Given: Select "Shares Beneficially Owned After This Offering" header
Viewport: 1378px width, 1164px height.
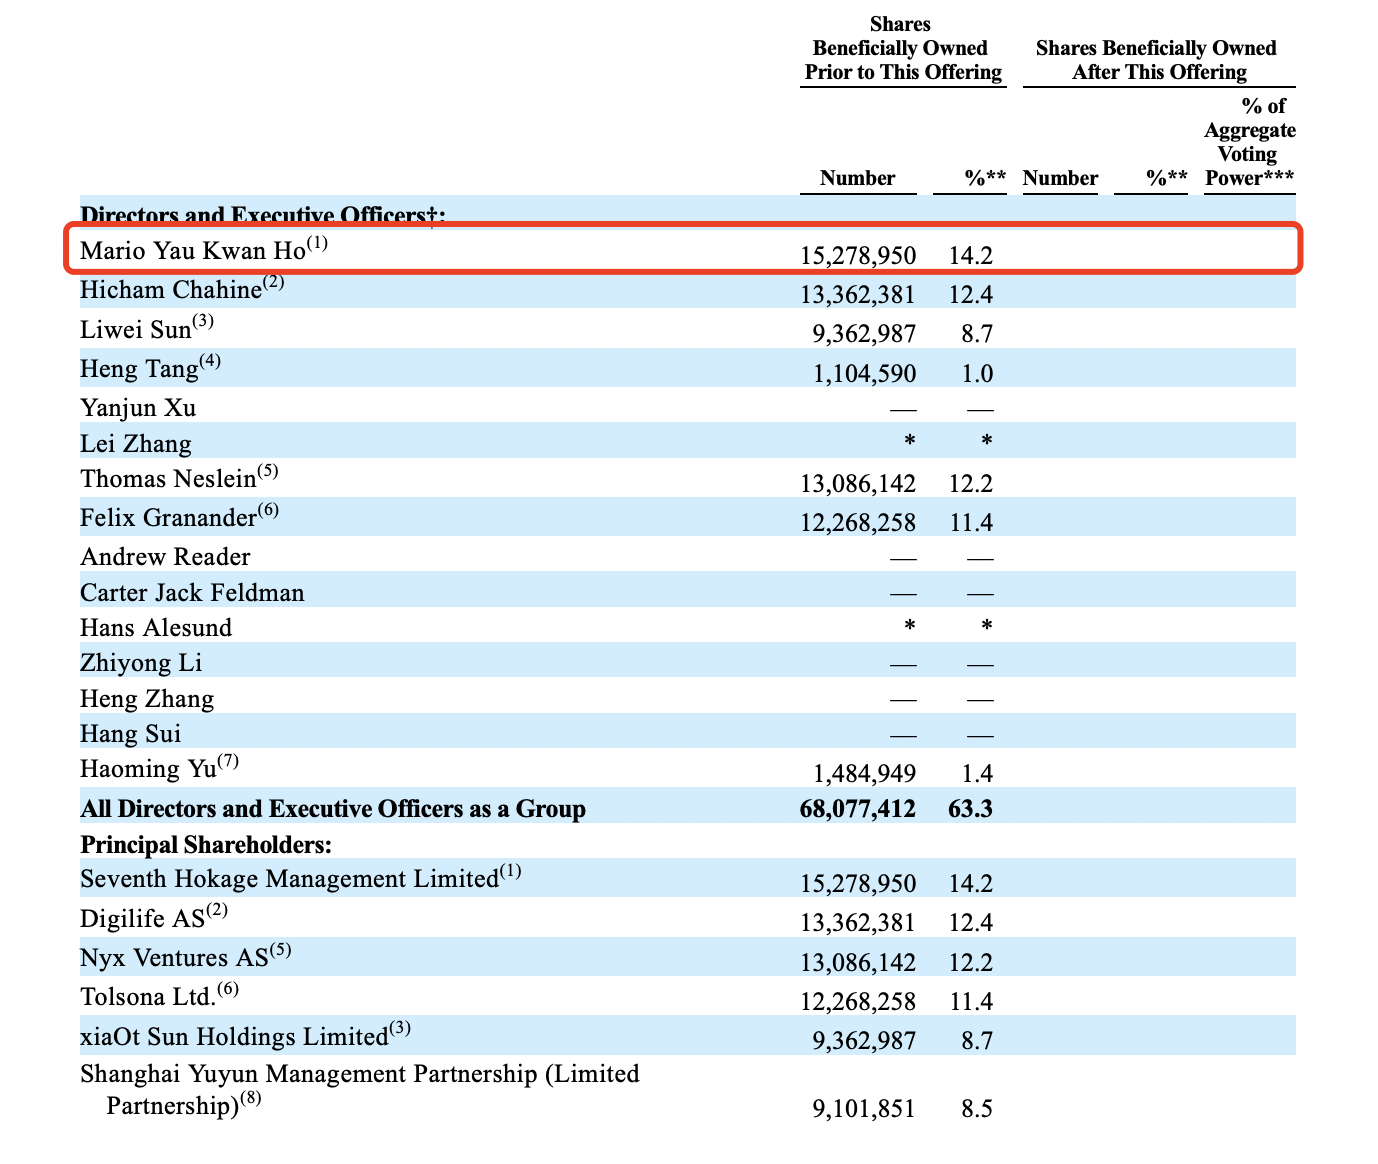Looking at the screenshot, I should [1157, 60].
